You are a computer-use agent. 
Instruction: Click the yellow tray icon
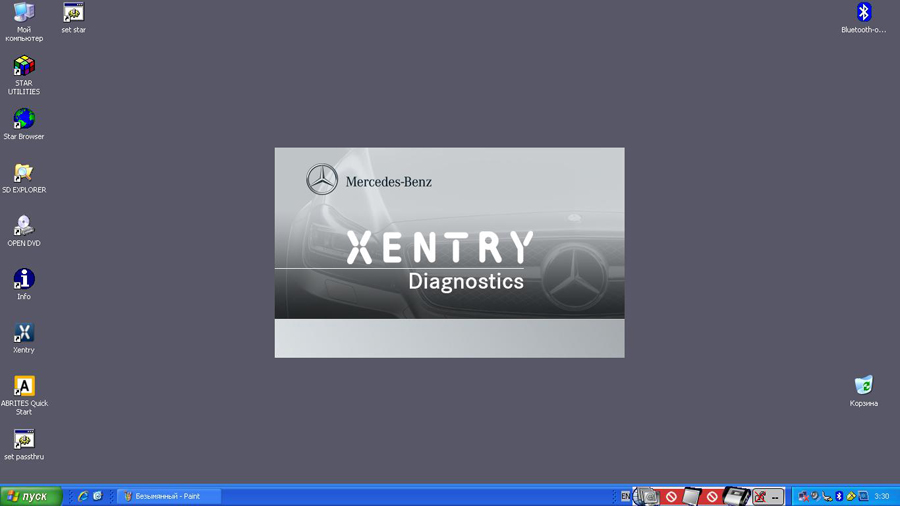(x=851, y=496)
